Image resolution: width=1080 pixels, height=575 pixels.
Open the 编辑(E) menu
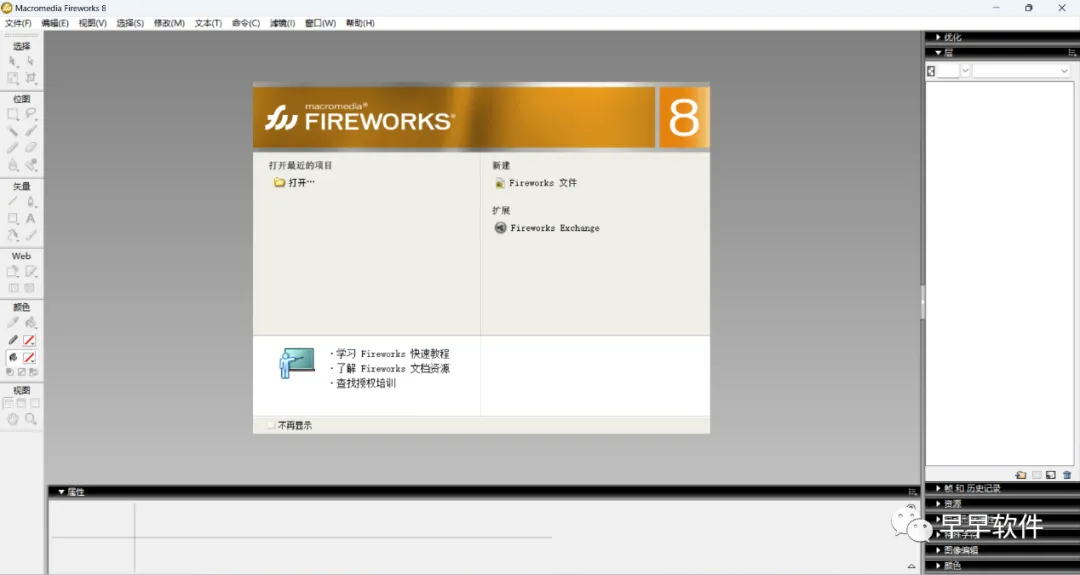(x=55, y=23)
